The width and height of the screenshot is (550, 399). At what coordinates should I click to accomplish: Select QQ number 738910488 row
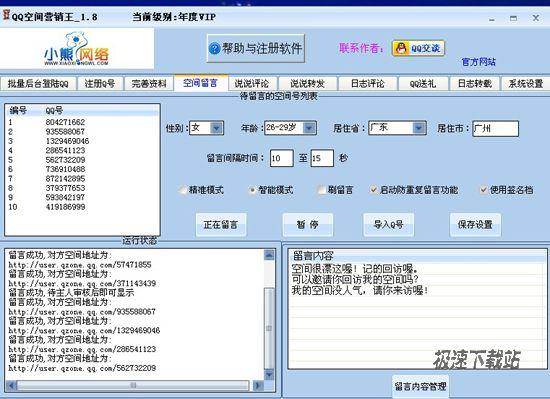82,169
